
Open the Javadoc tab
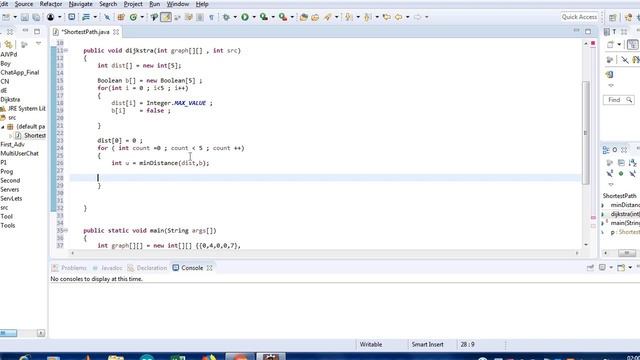[107, 268]
